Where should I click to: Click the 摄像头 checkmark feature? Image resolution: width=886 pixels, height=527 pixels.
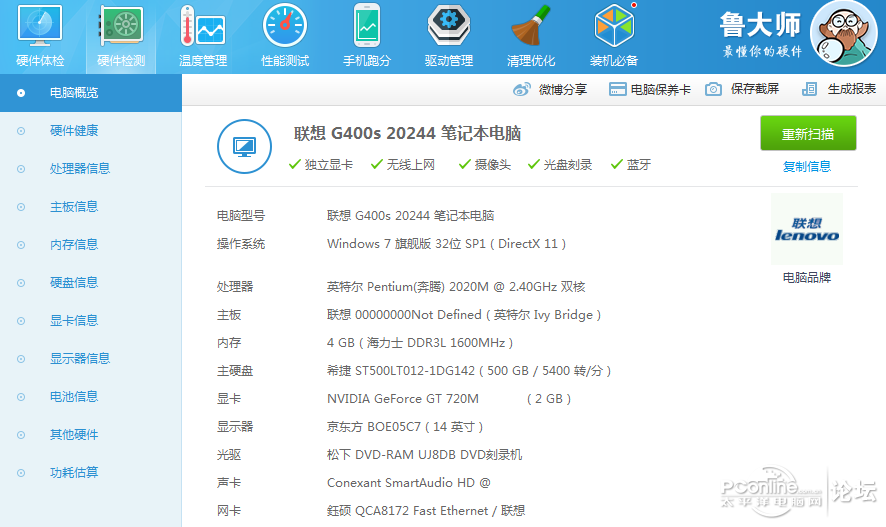click(485, 164)
